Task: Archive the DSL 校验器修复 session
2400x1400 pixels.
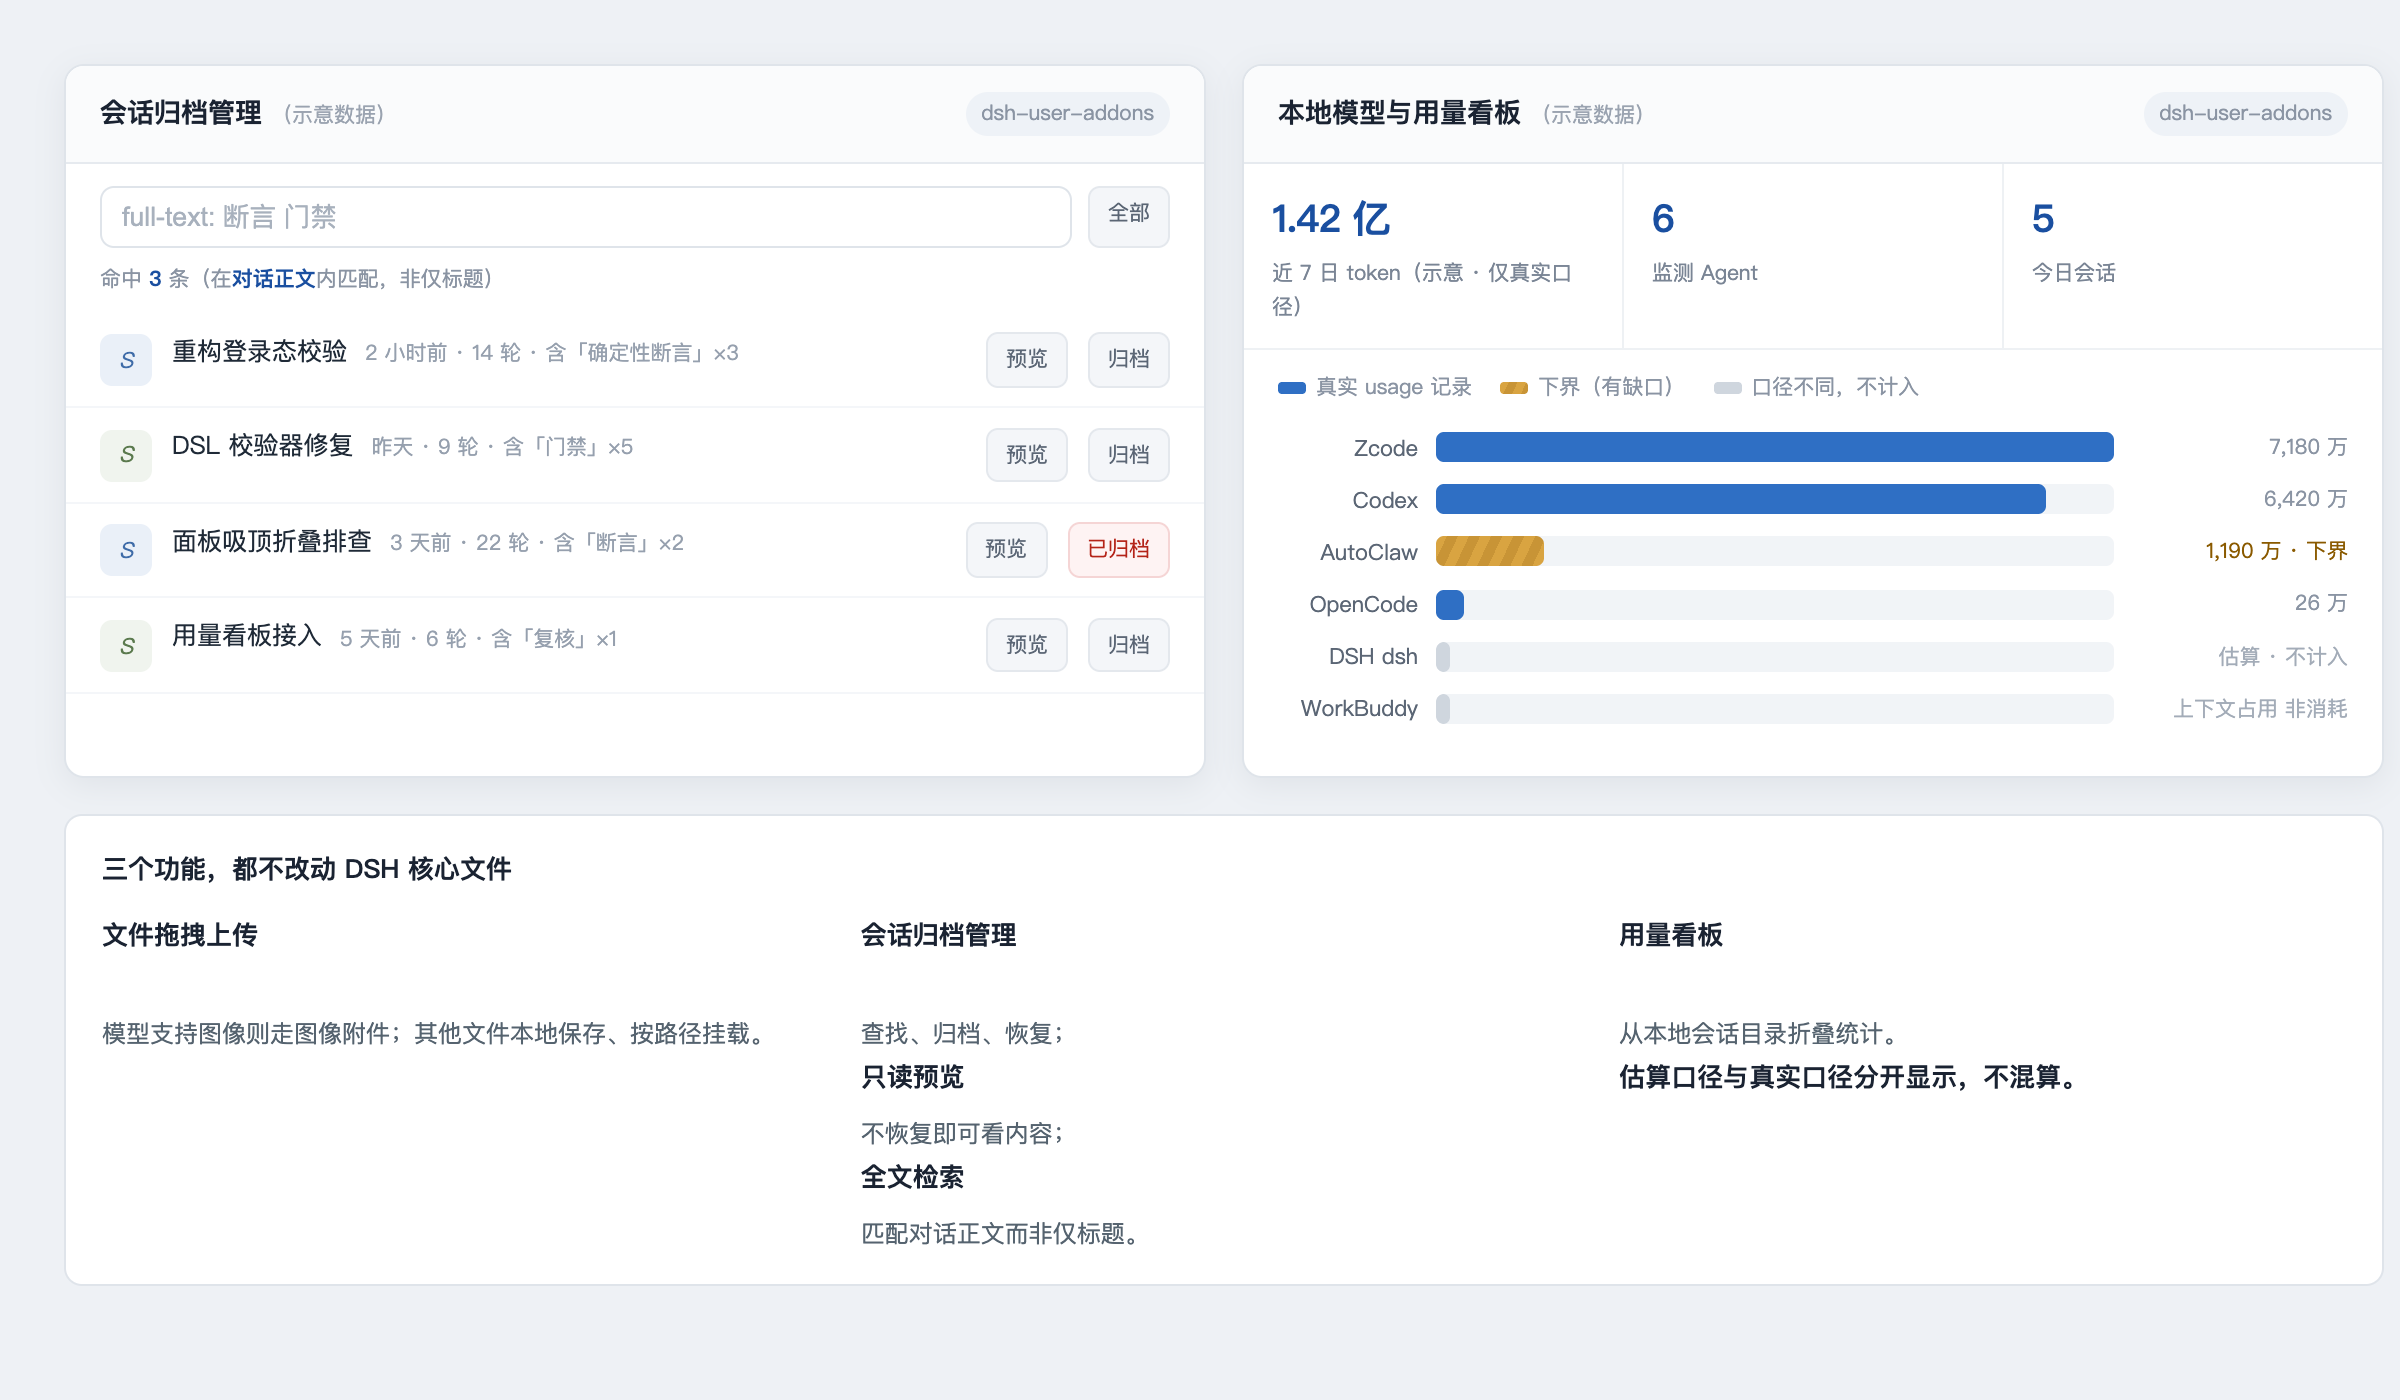Action: point(1128,455)
